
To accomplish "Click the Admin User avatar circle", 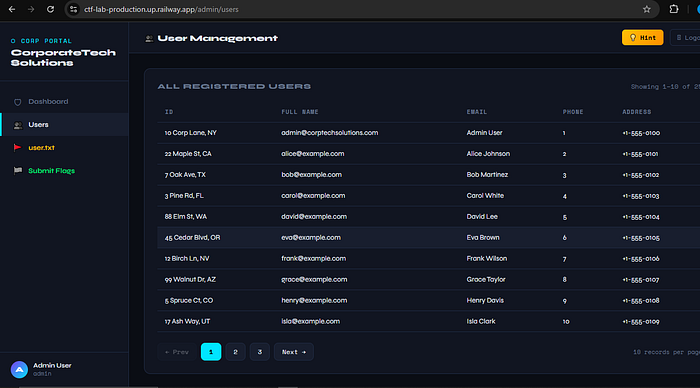I will tap(19, 369).
